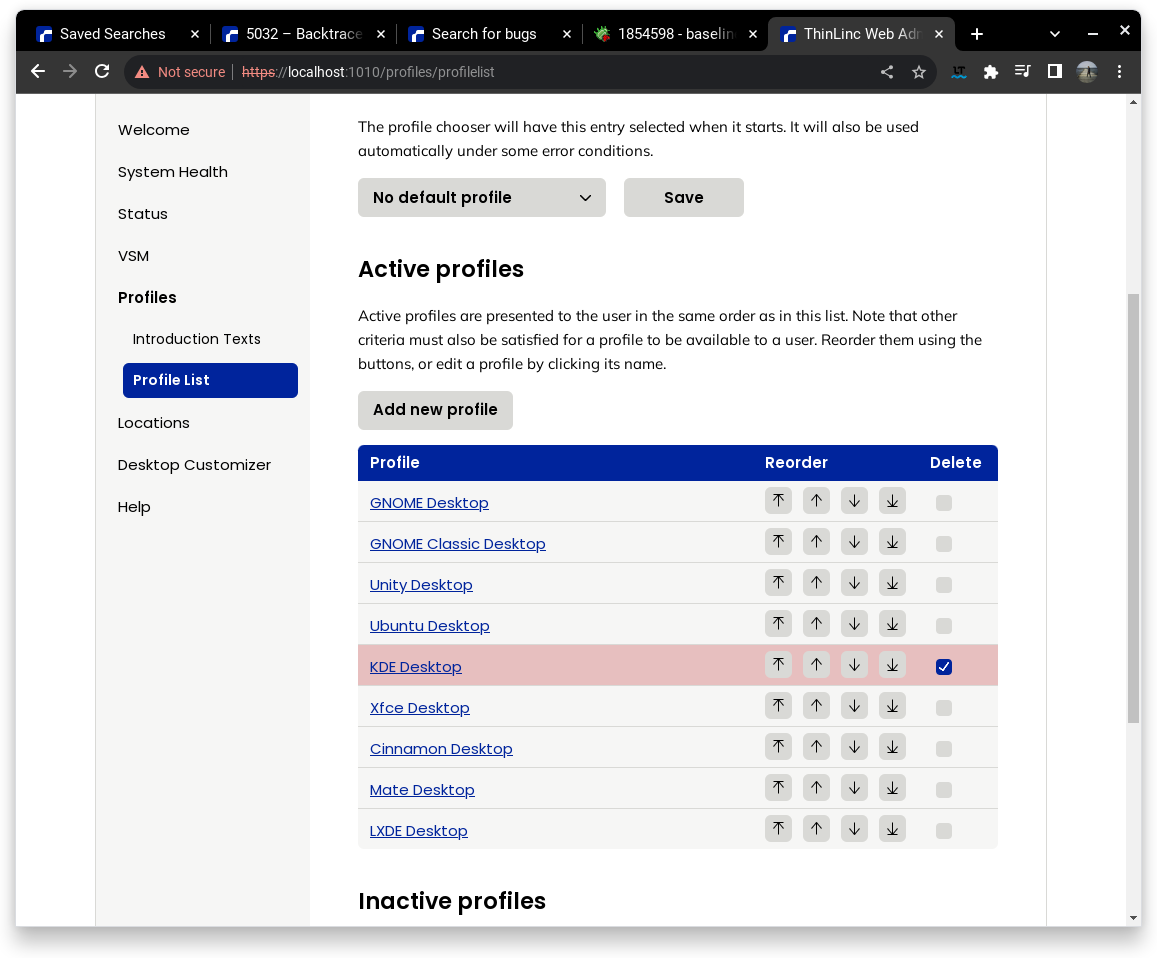Move Cinnamon Desktop profile to top

778,747
